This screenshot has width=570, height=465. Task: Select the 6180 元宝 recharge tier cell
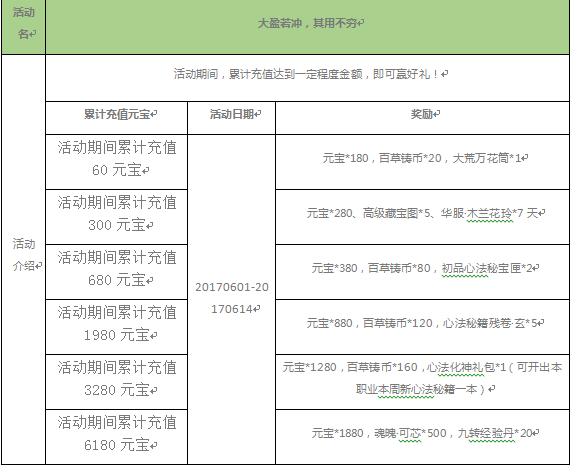pos(117,437)
